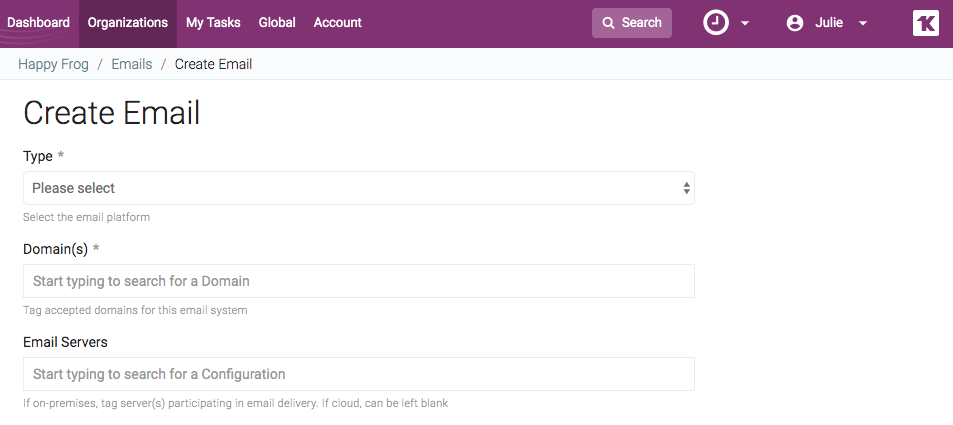Go to the Dashboard menu

(x=38, y=23)
